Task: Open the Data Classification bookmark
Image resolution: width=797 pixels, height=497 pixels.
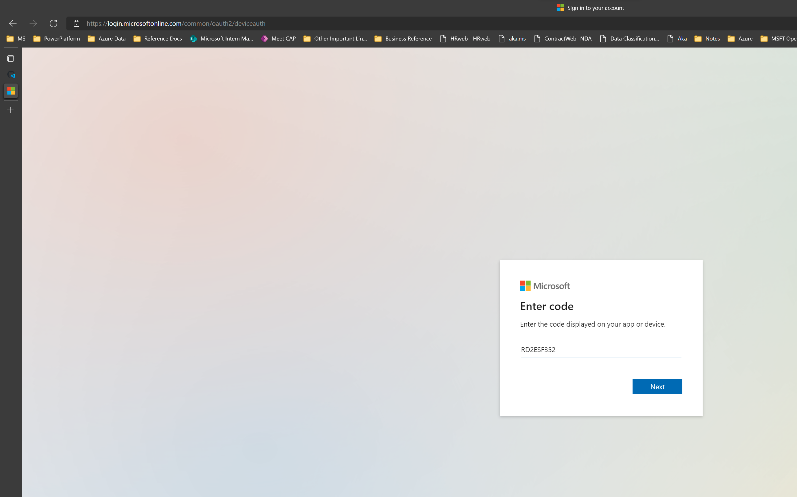Action: click(628, 39)
